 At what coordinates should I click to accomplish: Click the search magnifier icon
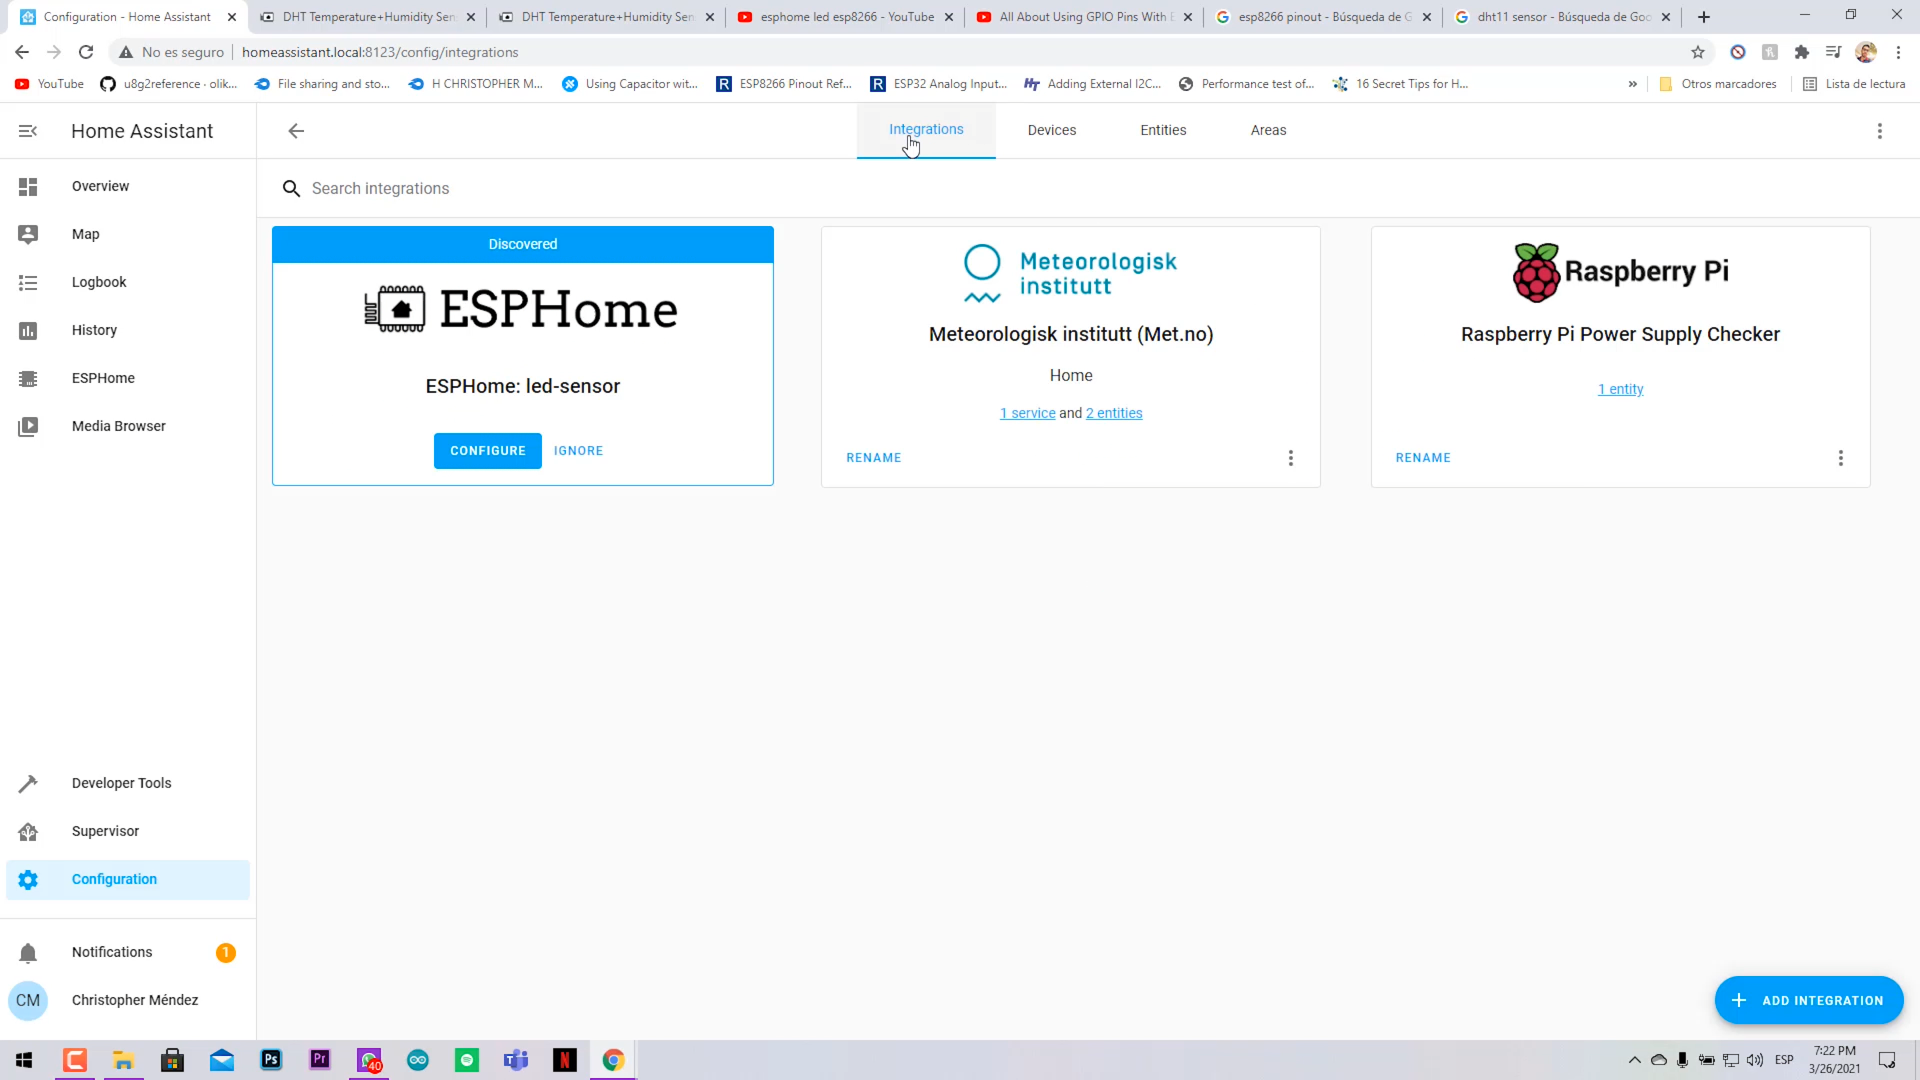click(291, 188)
